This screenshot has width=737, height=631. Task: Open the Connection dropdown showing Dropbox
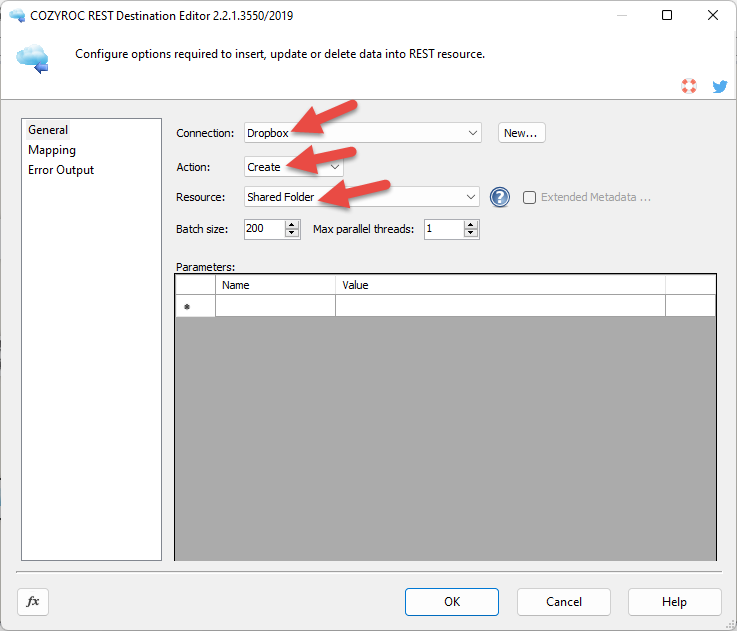tap(362, 133)
